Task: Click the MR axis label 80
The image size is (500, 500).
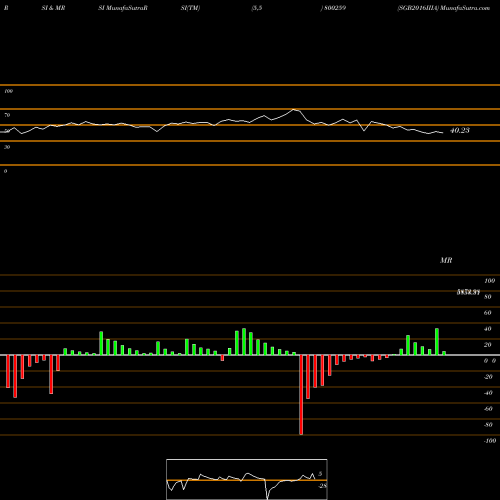Action: point(488,297)
